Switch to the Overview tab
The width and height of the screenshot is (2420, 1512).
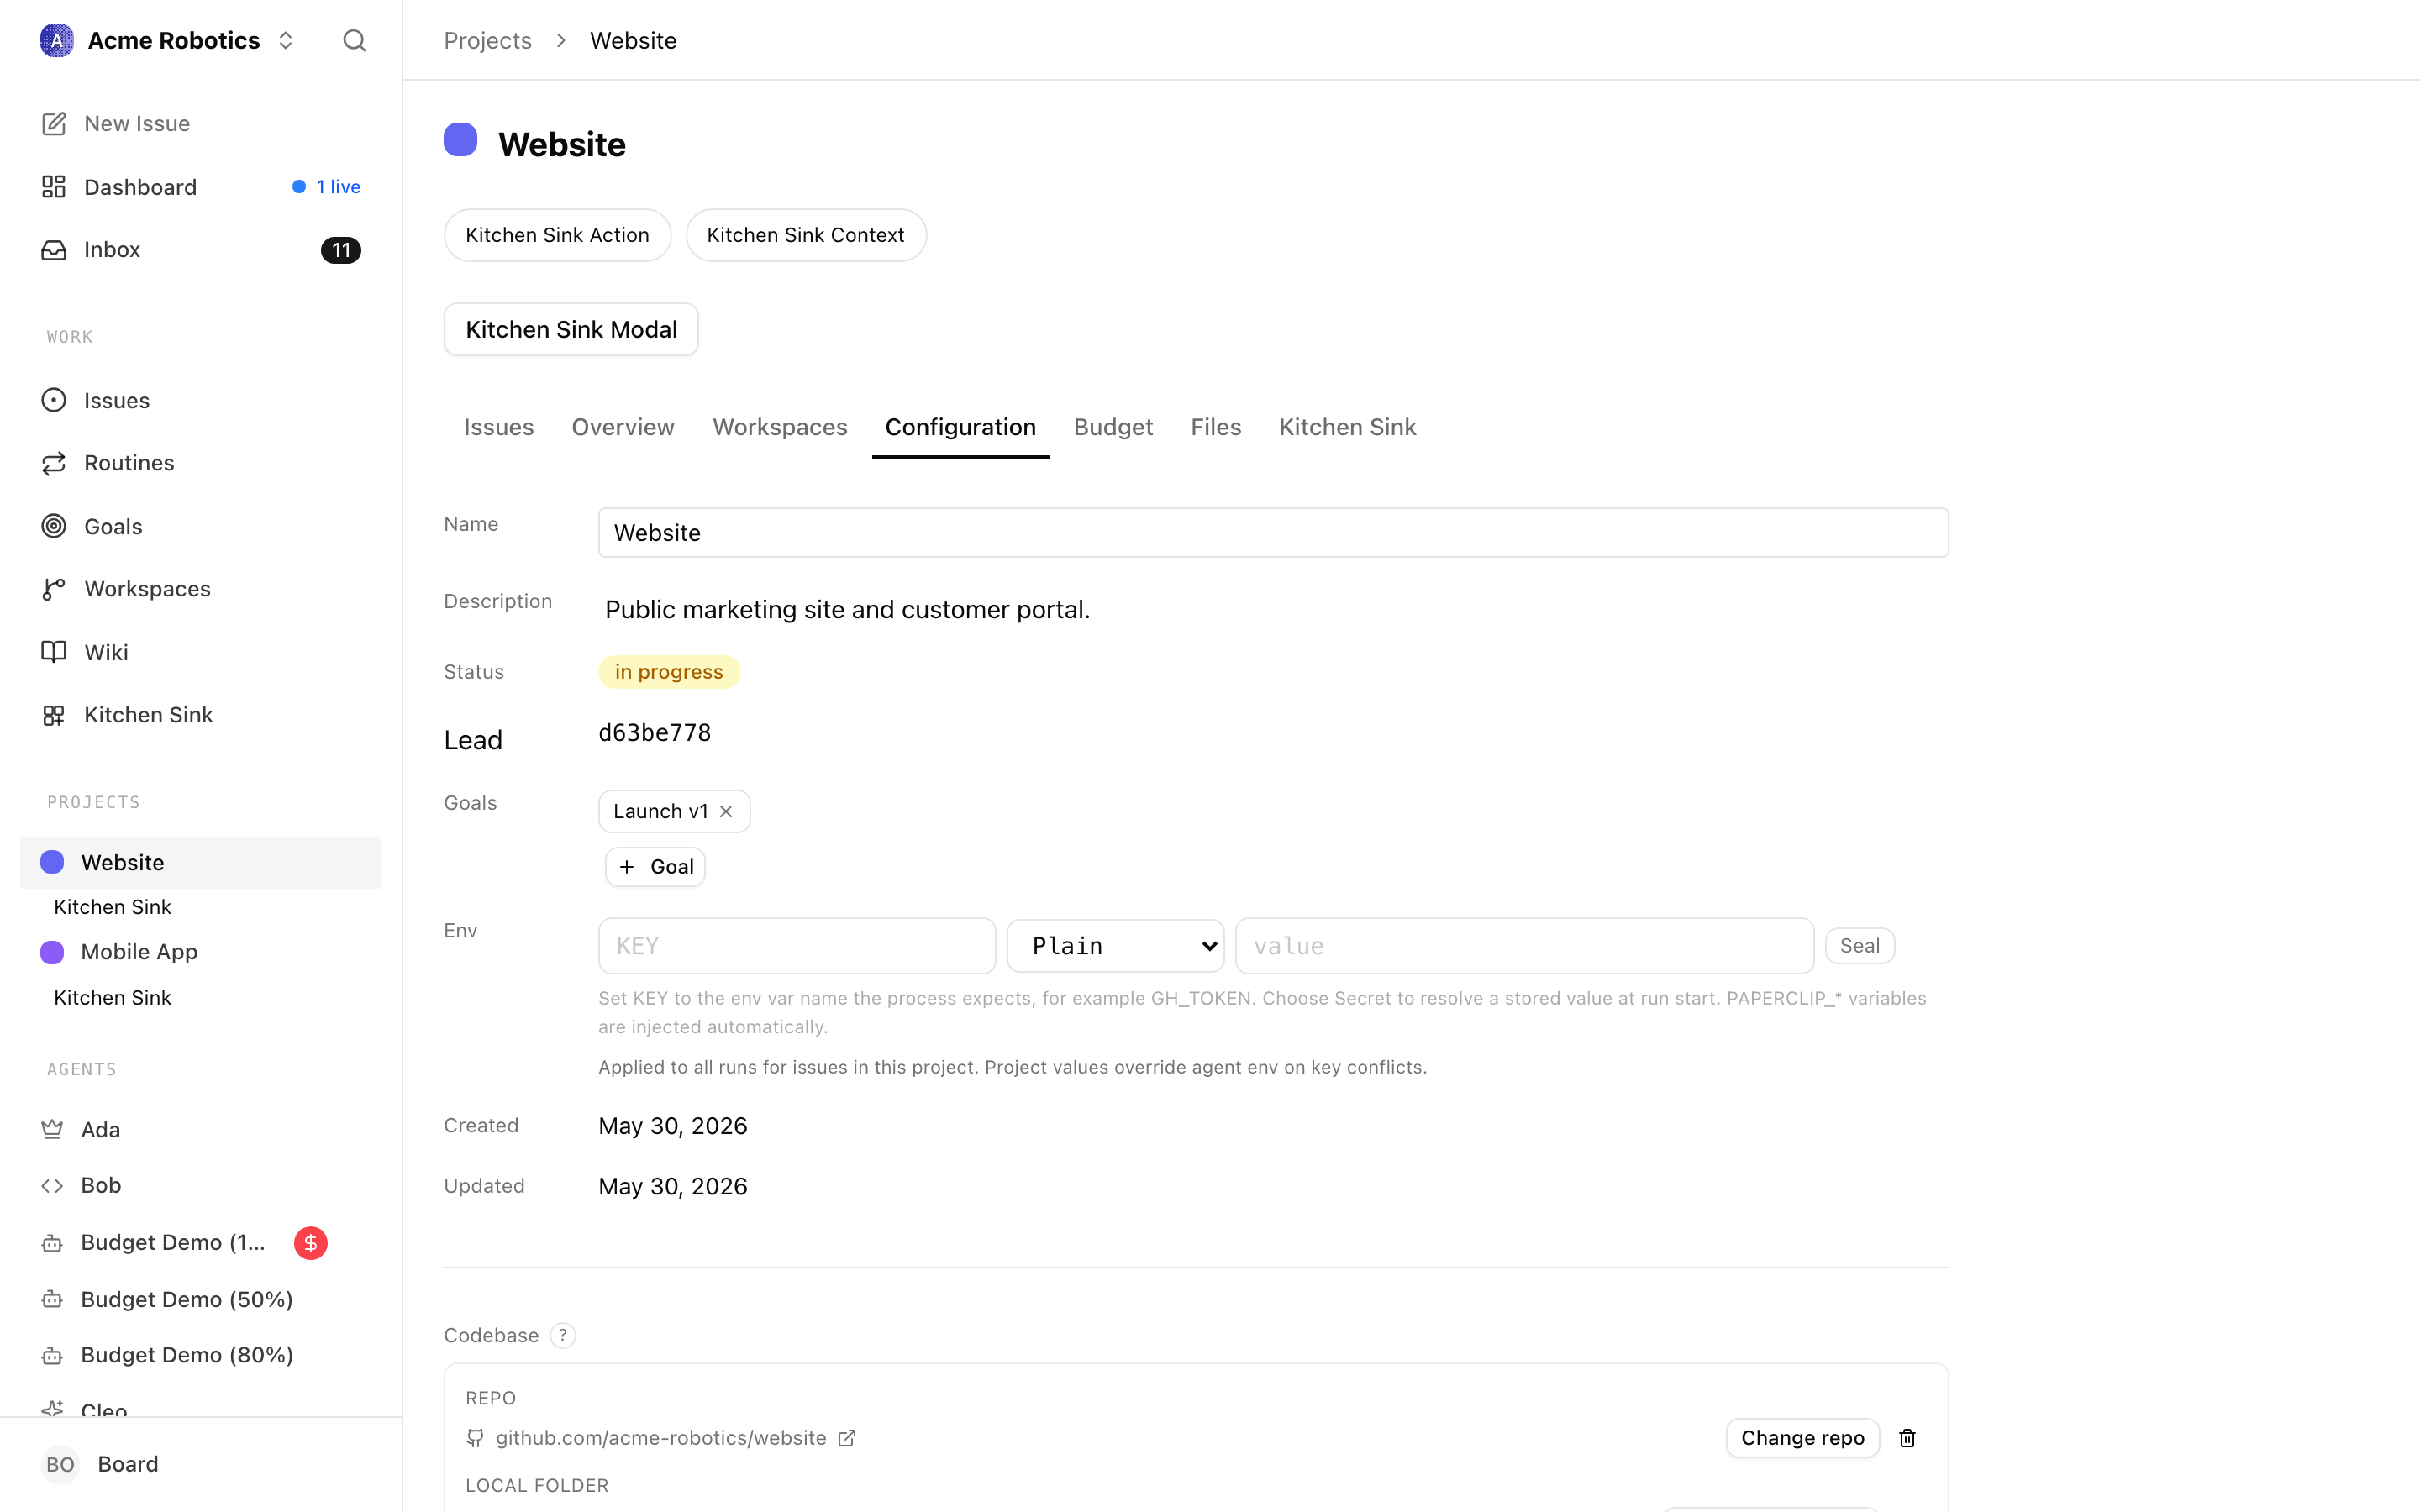coord(623,427)
